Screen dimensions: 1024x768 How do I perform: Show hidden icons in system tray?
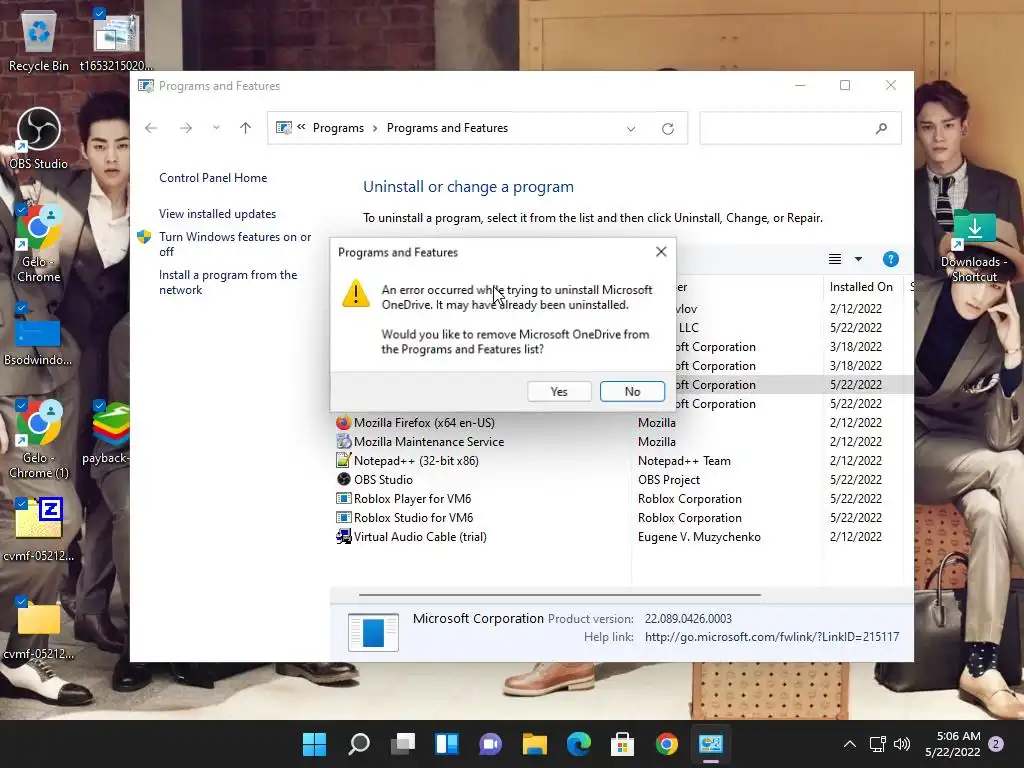click(850, 744)
